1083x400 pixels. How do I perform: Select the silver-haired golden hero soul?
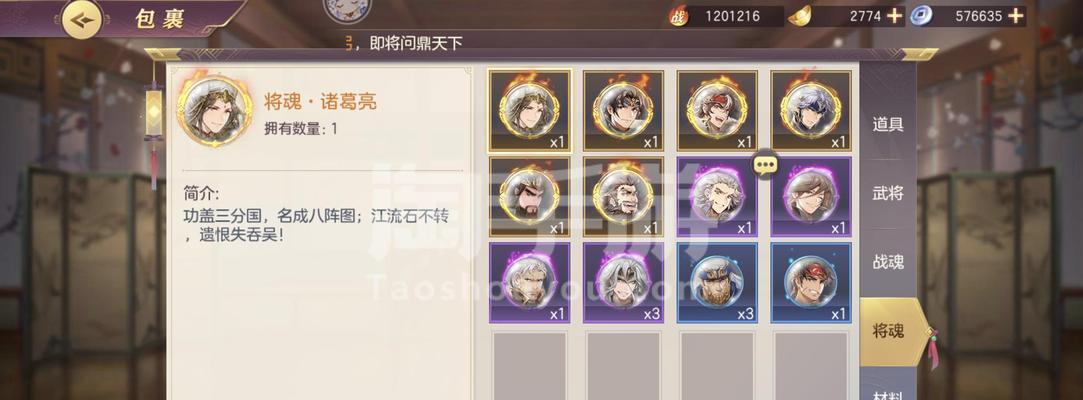[x=811, y=111]
